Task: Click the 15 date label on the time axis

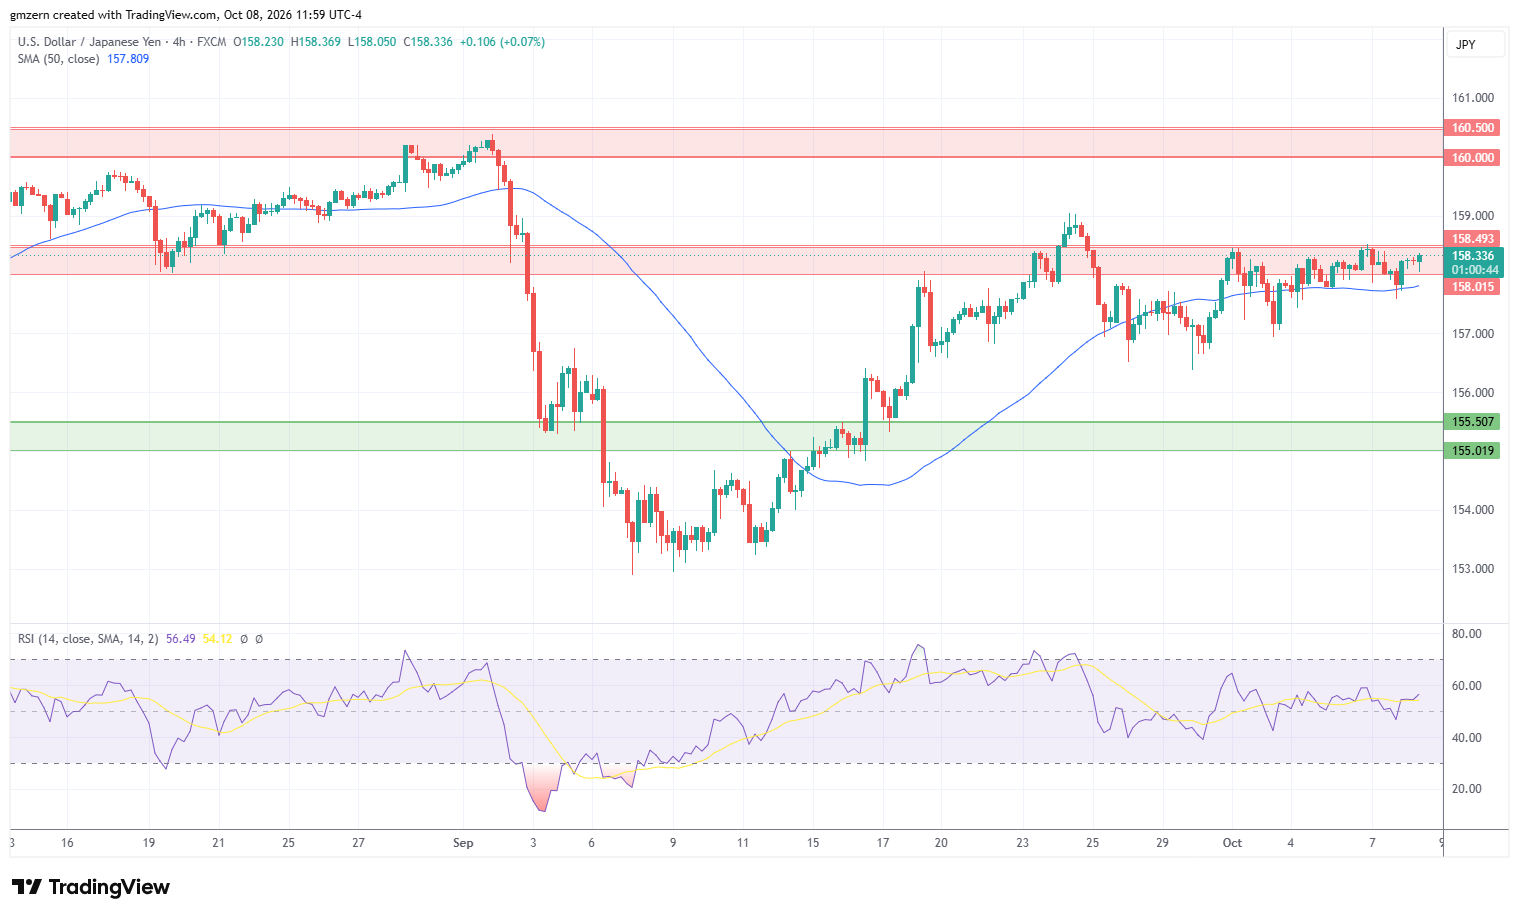Action: 813,843
